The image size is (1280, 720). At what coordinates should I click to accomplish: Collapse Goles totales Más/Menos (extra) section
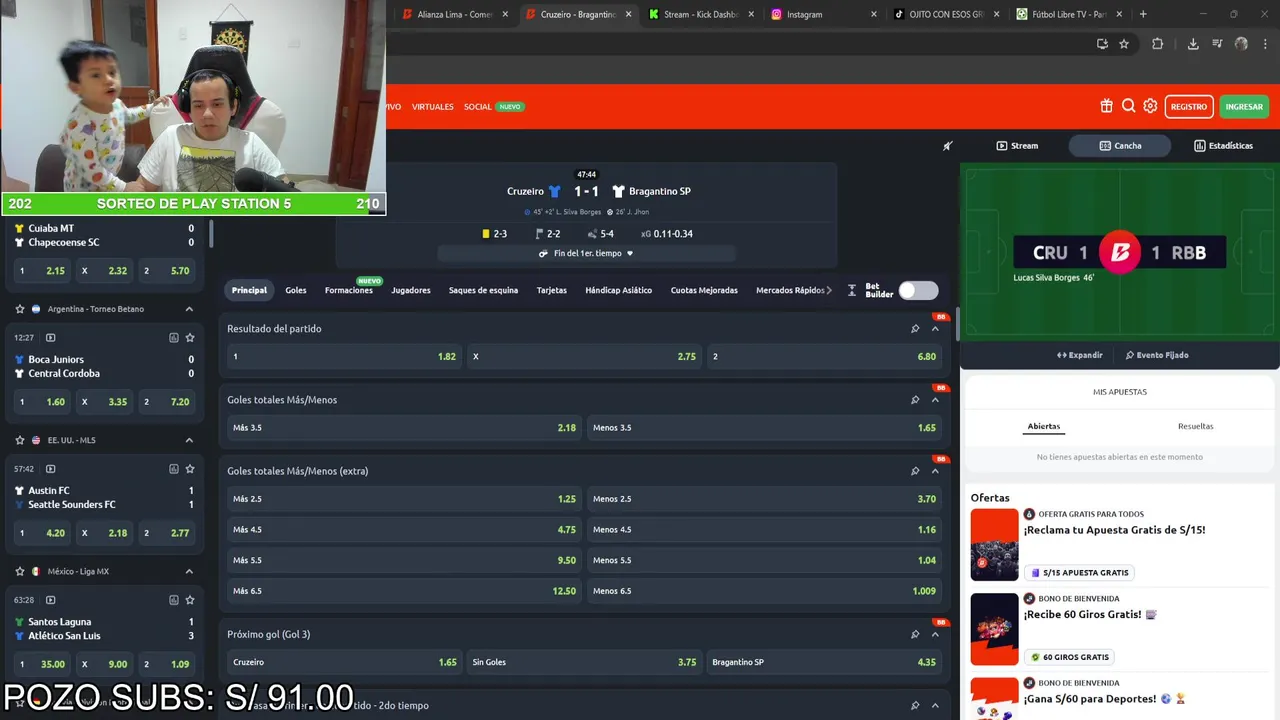click(935, 471)
